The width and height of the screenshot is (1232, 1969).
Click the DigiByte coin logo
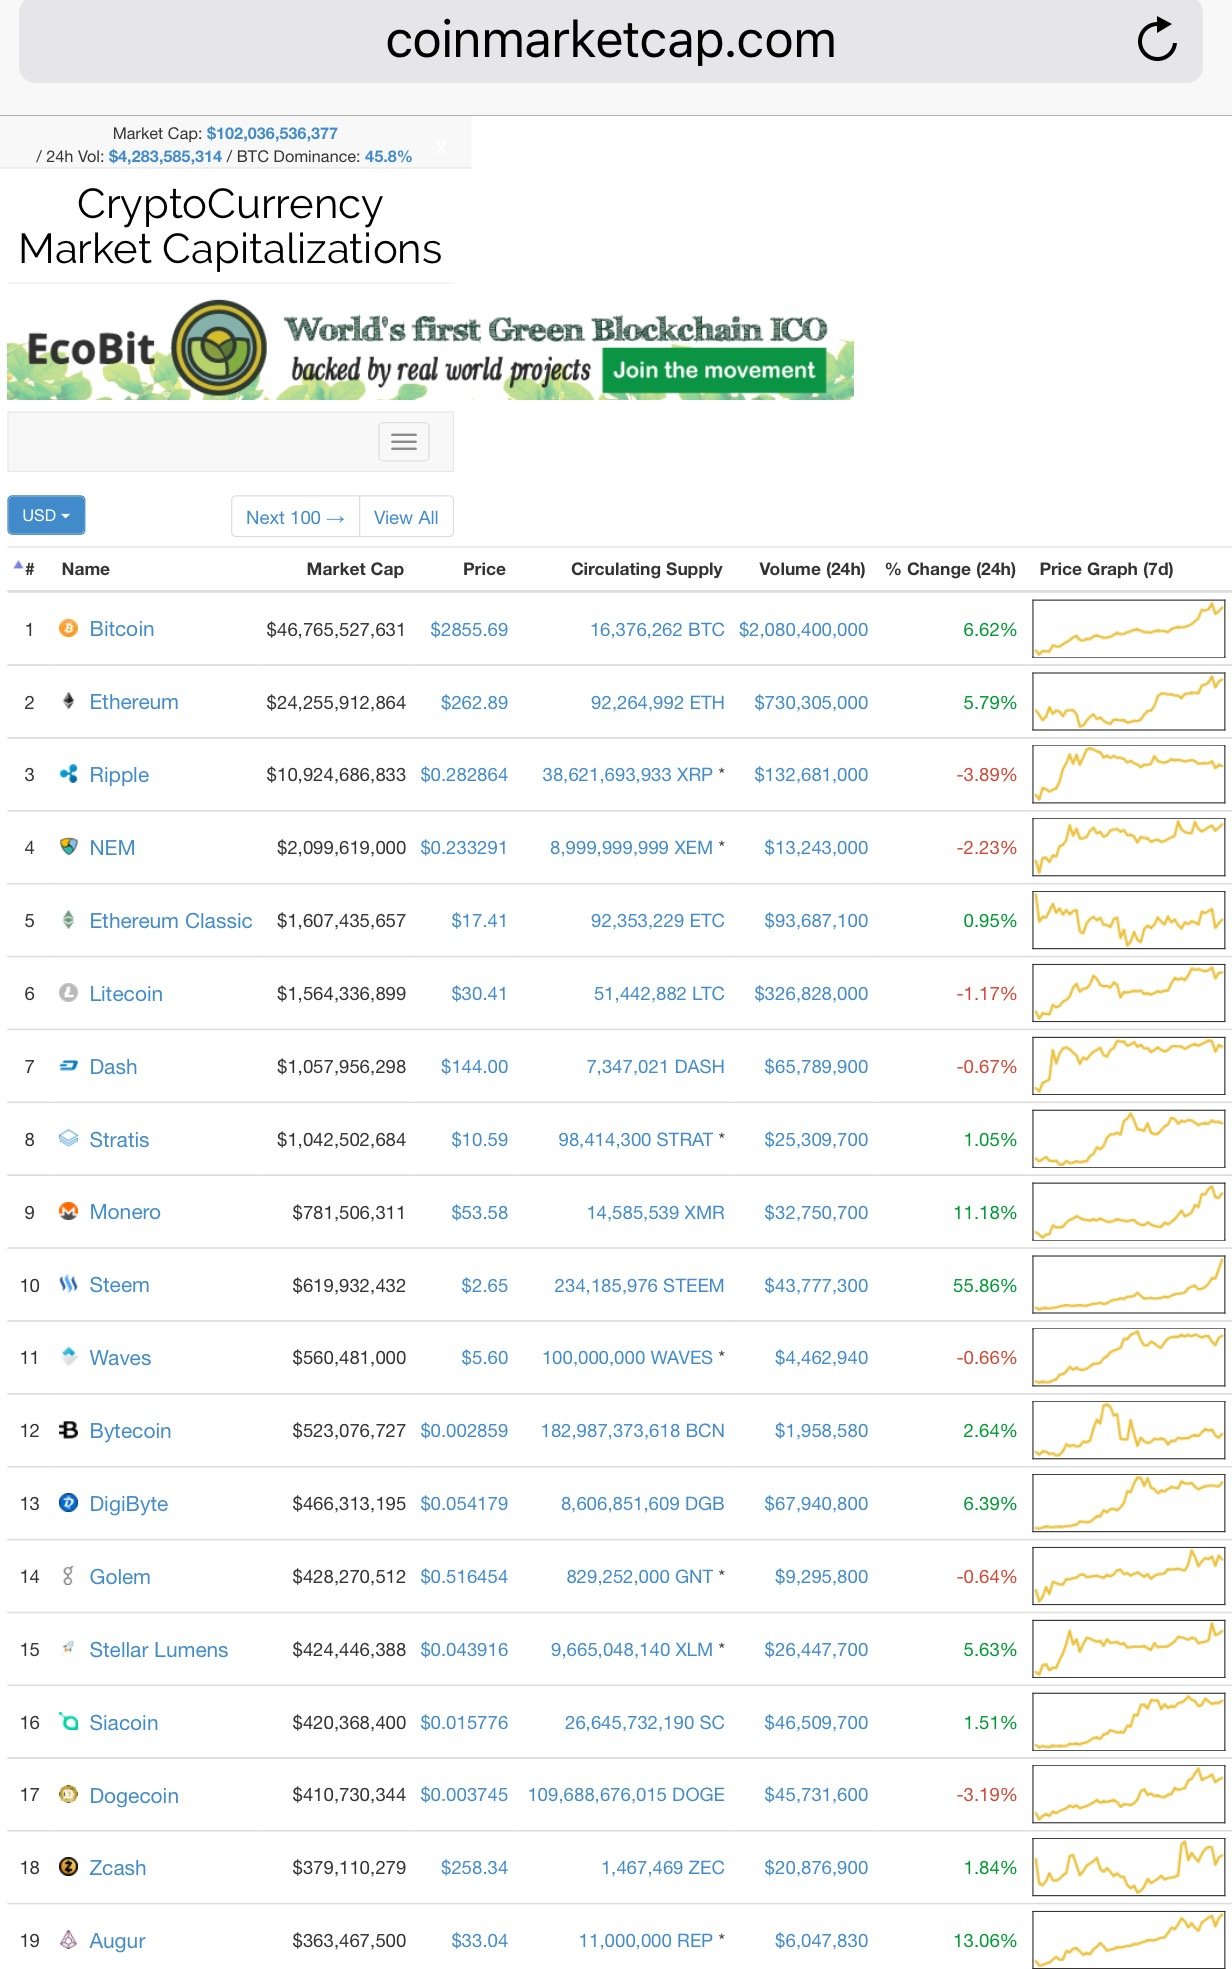68,1503
